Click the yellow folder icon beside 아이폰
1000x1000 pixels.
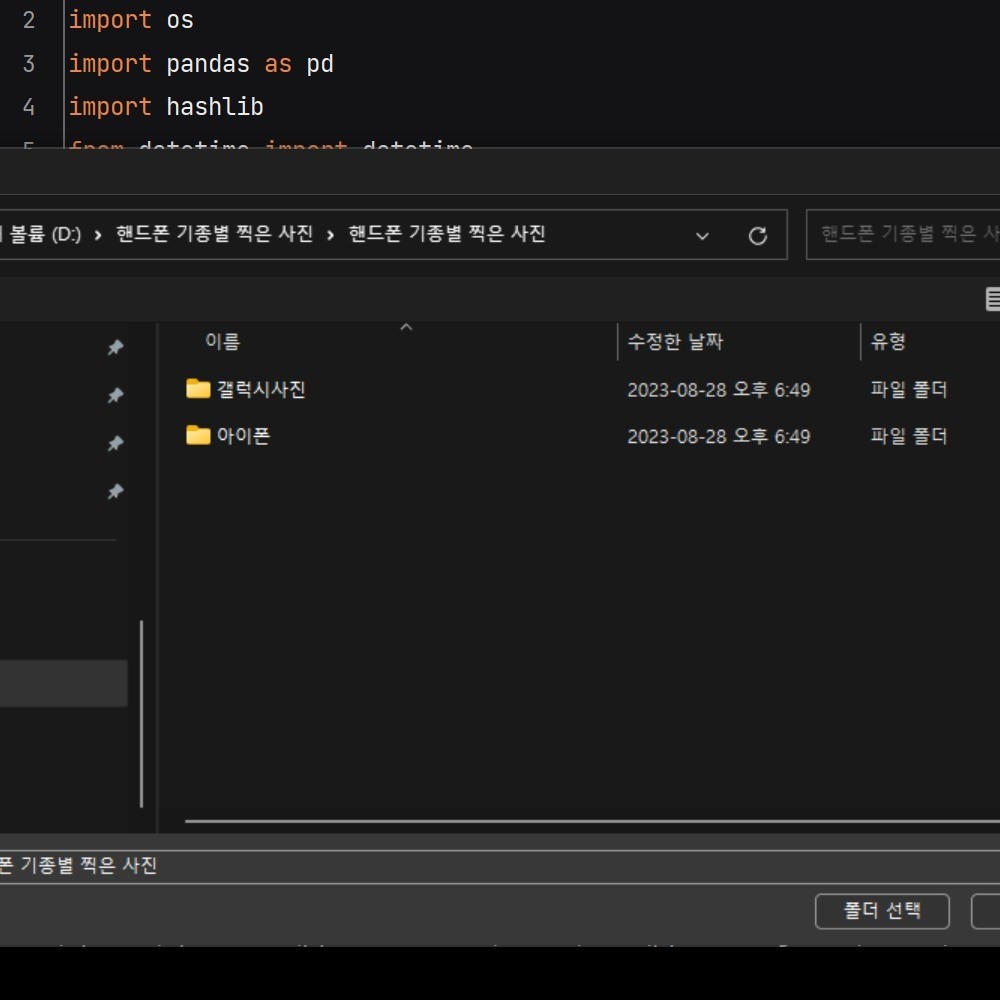click(197, 435)
